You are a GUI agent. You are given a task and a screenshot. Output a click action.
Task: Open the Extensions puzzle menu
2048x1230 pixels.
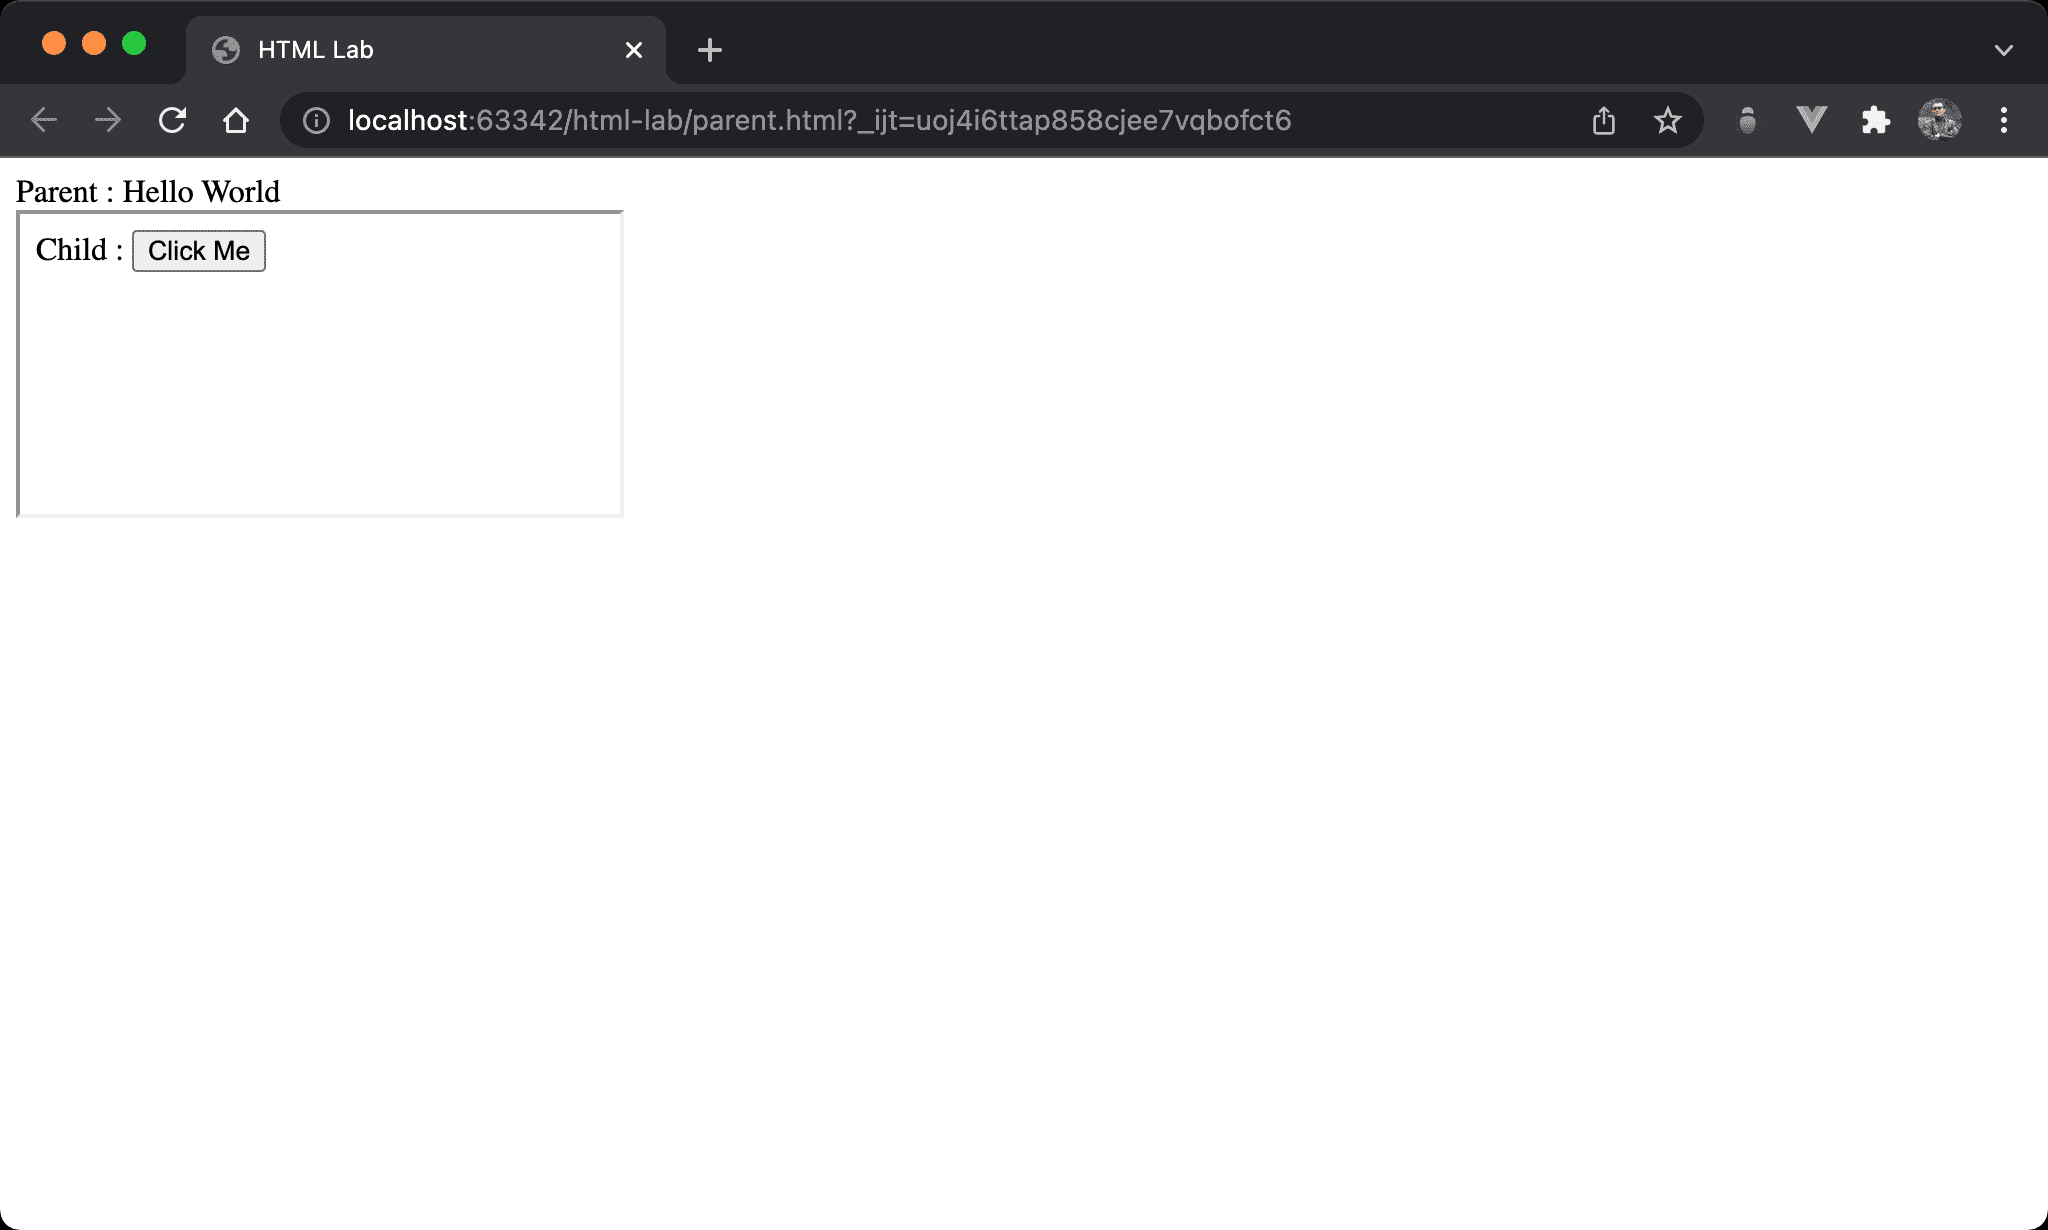click(x=1875, y=121)
